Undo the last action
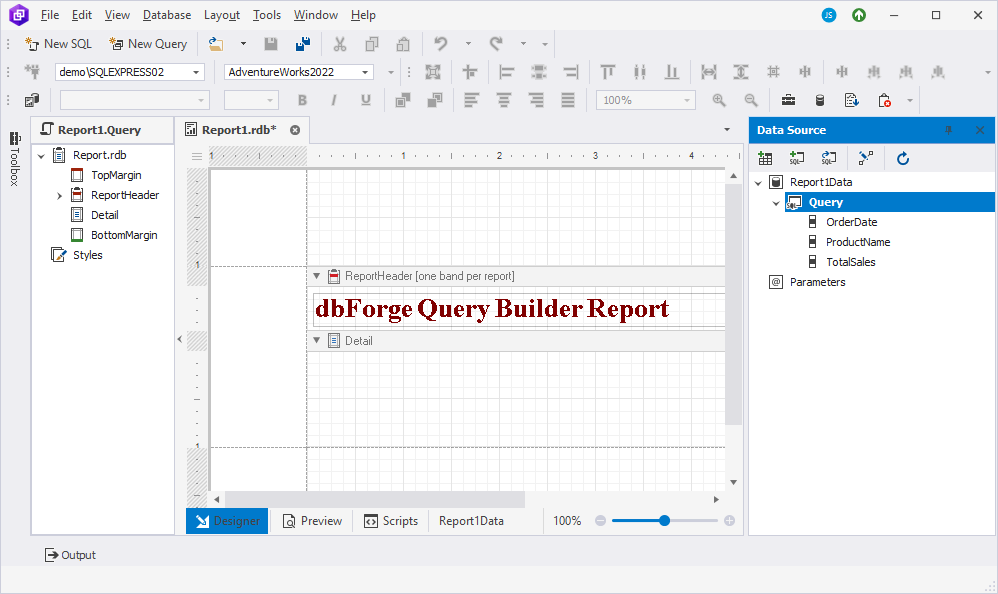Image resolution: width=998 pixels, height=594 pixels. point(440,44)
